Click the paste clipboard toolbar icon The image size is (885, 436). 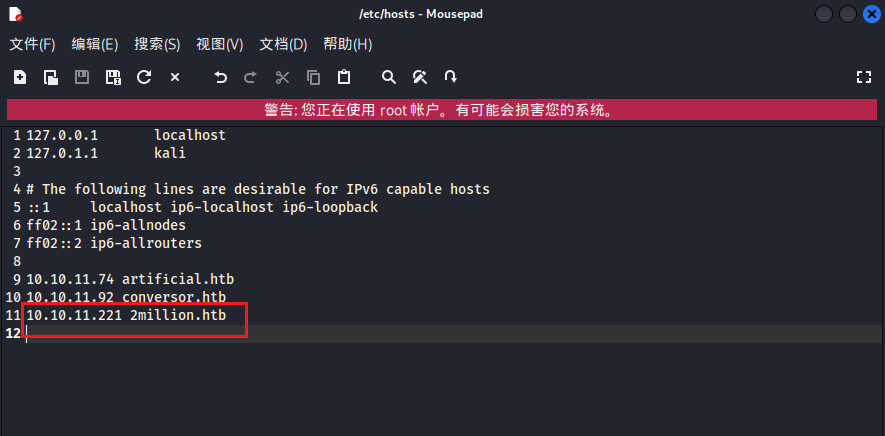point(344,77)
